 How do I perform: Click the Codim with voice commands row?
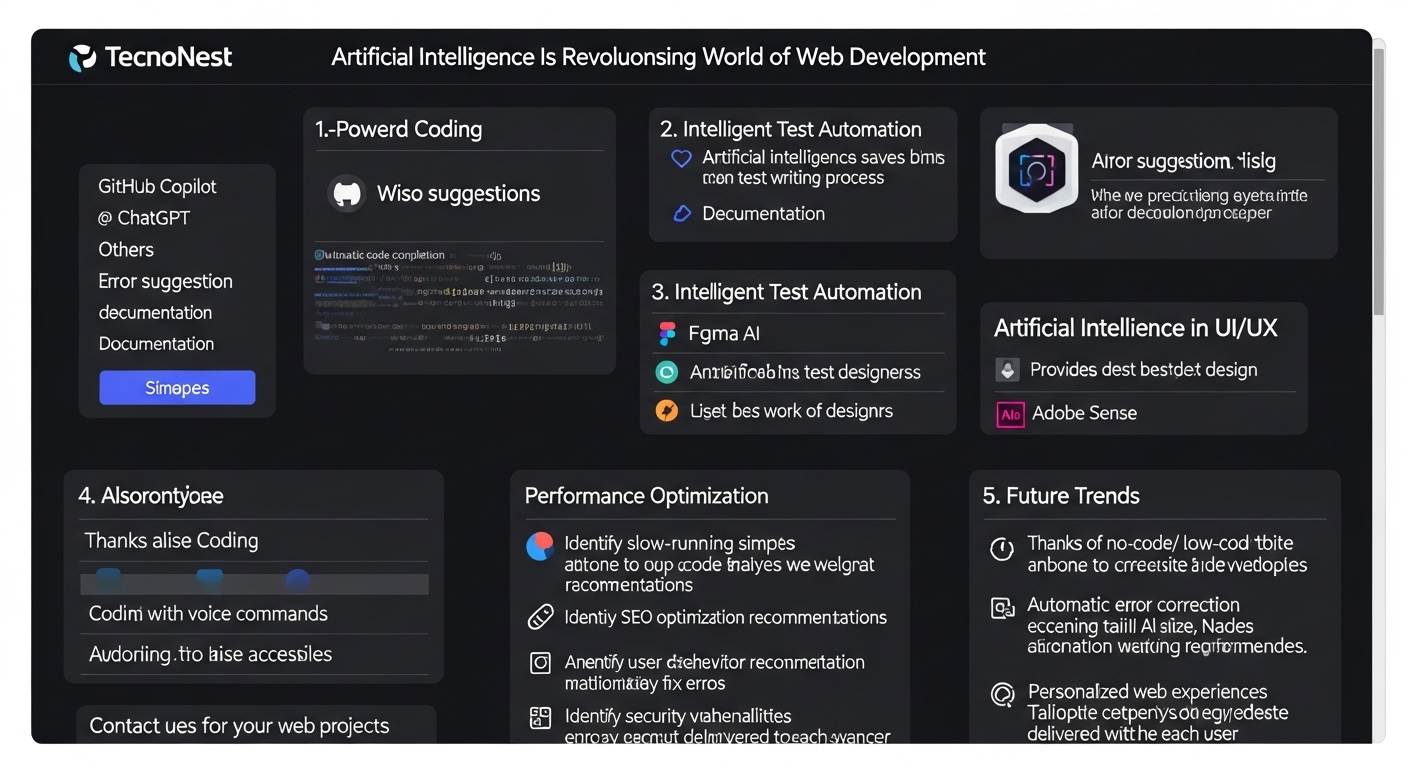(x=208, y=614)
